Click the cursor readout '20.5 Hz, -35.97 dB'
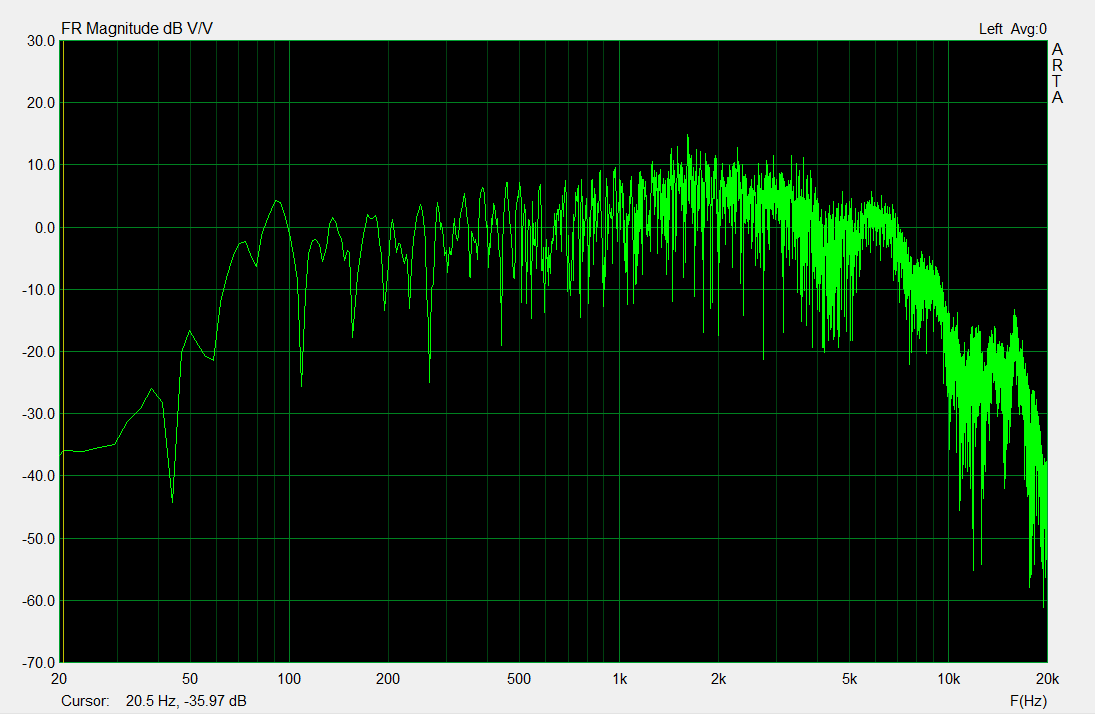 click(x=186, y=700)
